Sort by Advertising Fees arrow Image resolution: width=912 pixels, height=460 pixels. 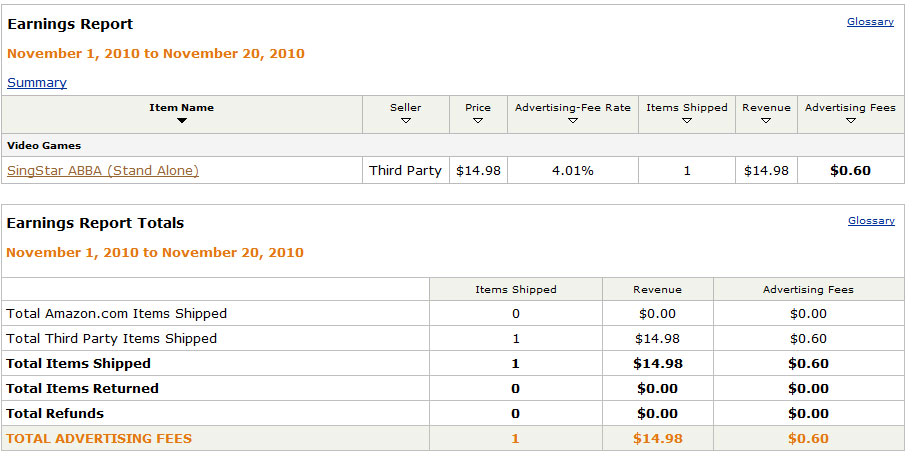click(851, 121)
